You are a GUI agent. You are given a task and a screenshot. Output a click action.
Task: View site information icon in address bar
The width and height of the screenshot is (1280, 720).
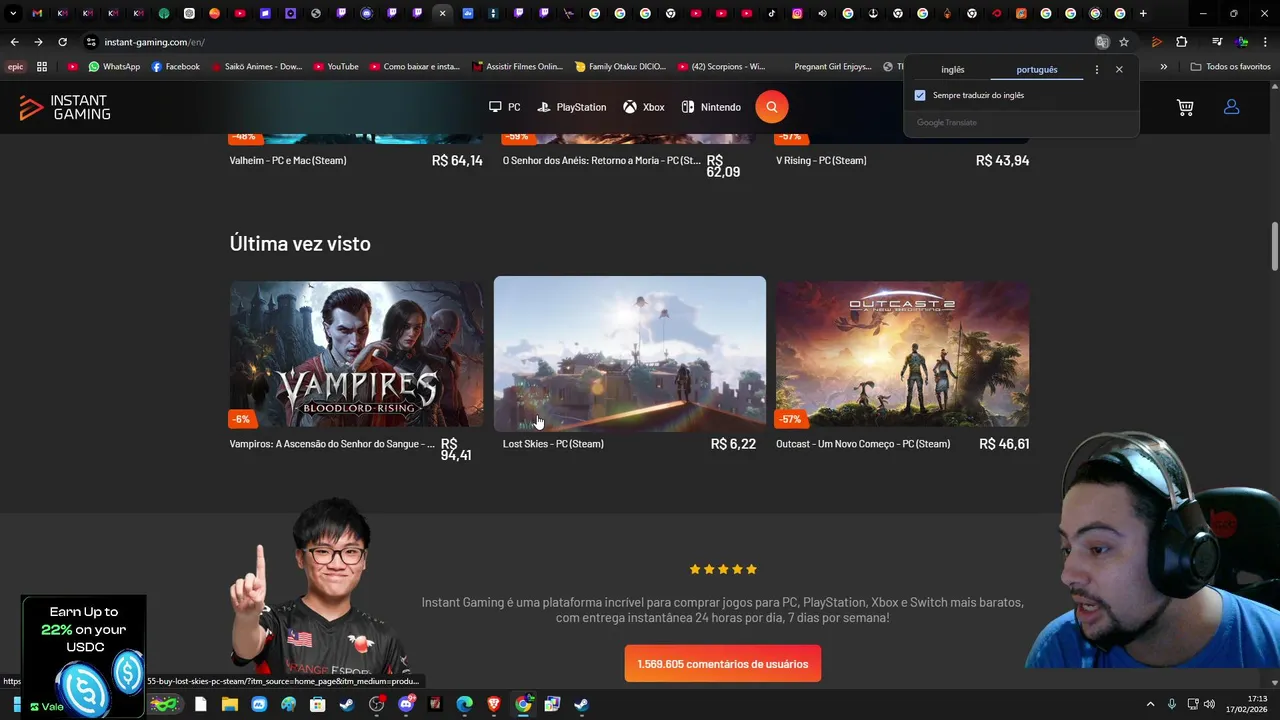coord(91,42)
